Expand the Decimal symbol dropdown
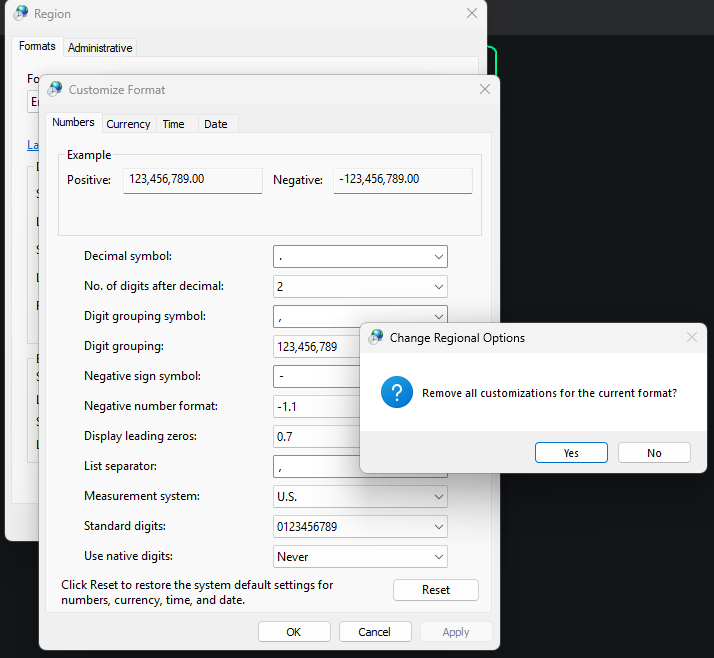Image resolution: width=714 pixels, height=658 pixels. 438,257
